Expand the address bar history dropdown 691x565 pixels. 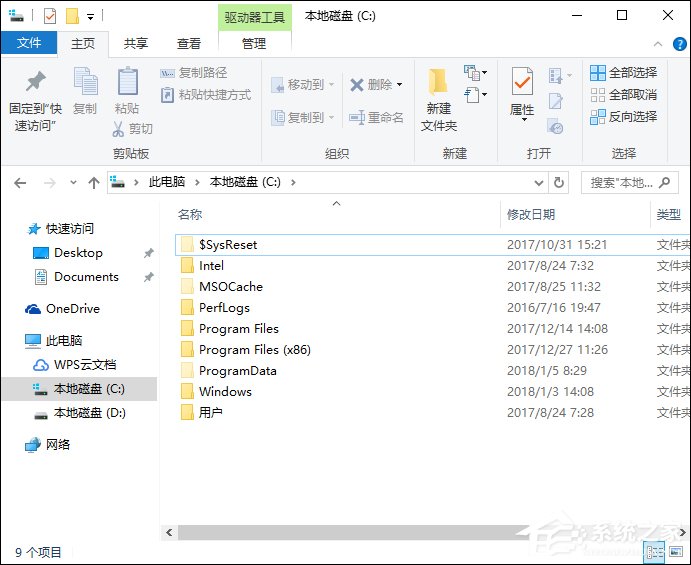539,182
